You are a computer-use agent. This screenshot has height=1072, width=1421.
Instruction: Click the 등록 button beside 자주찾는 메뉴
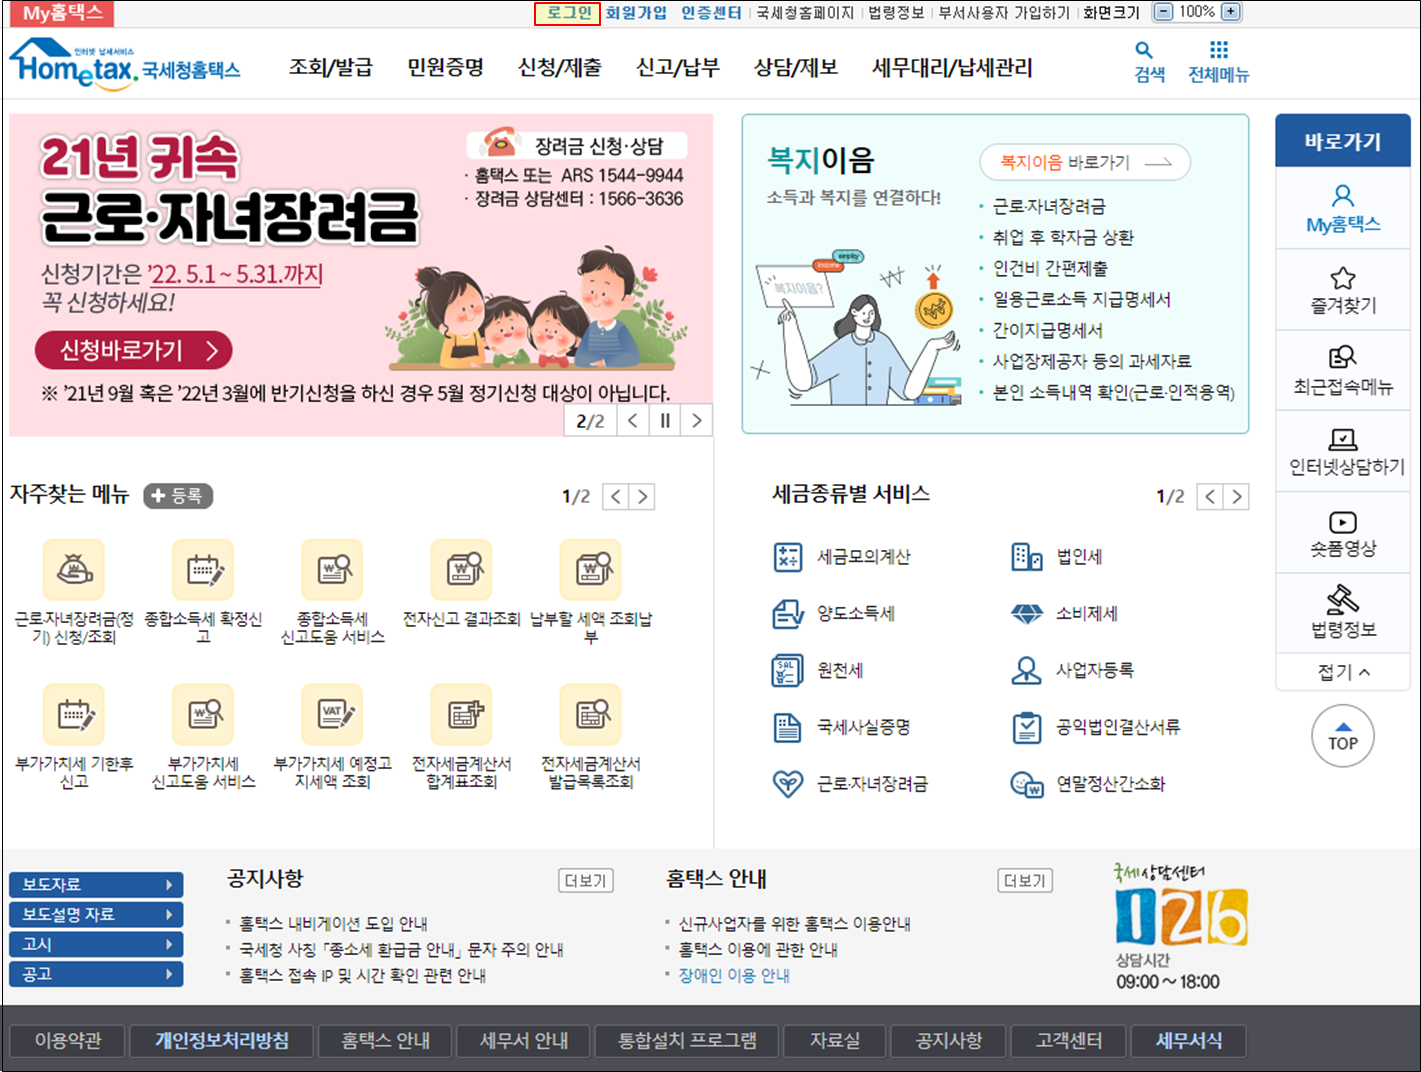178,496
